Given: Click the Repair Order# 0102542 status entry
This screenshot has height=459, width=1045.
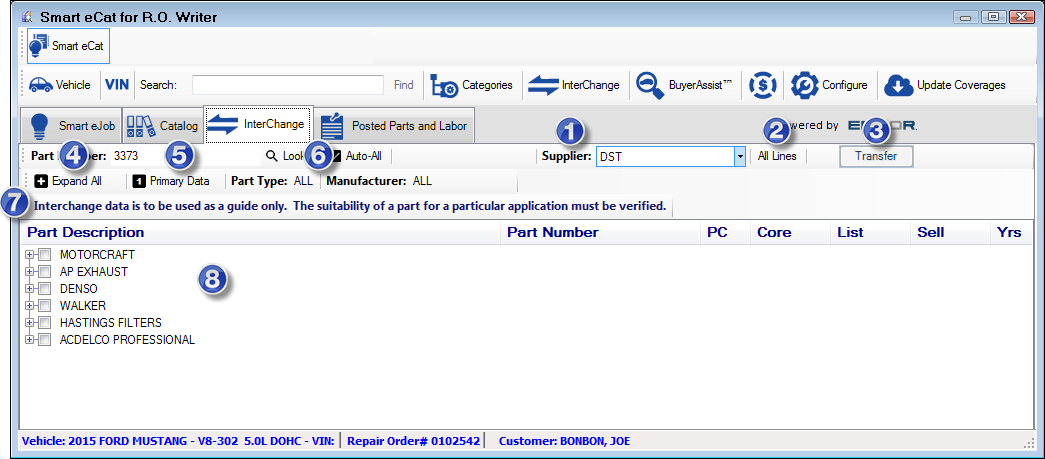Looking at the screenshot, I should (413, 441).
